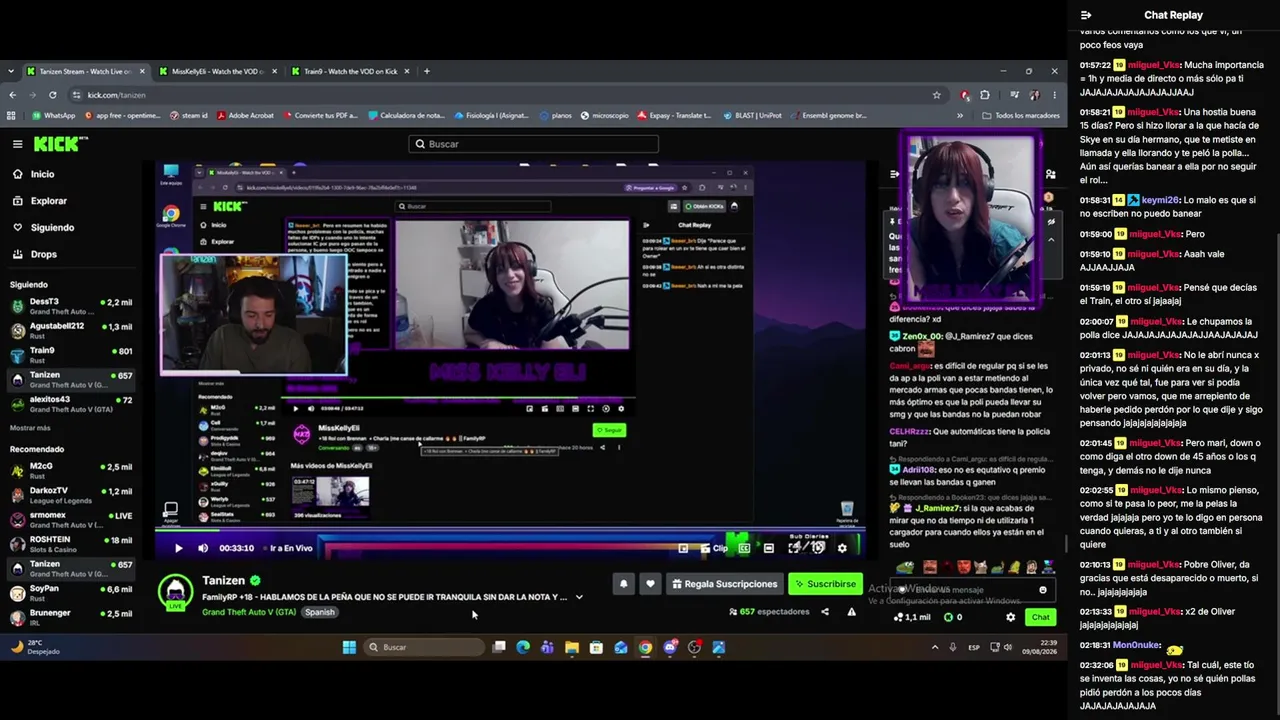Open srmomex recommended channel
This screenshot has width=1280, height=720.
pos(70,520)
